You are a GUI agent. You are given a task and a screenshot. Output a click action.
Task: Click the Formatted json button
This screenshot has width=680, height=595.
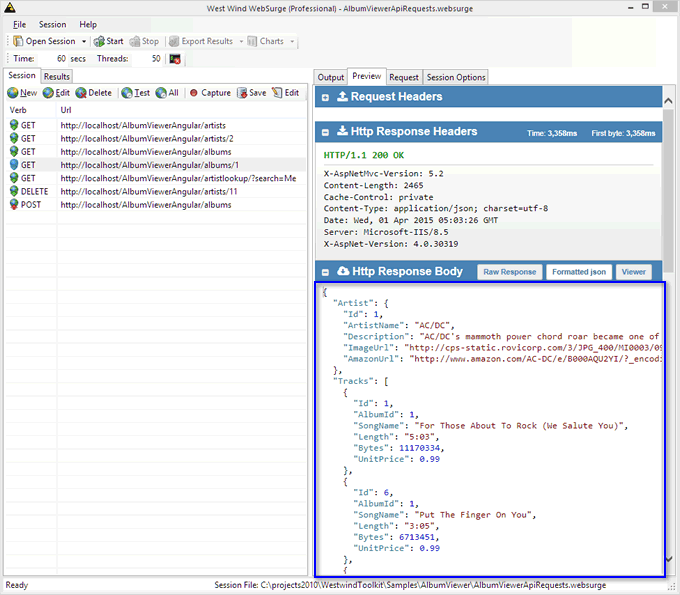coord(578,271)
